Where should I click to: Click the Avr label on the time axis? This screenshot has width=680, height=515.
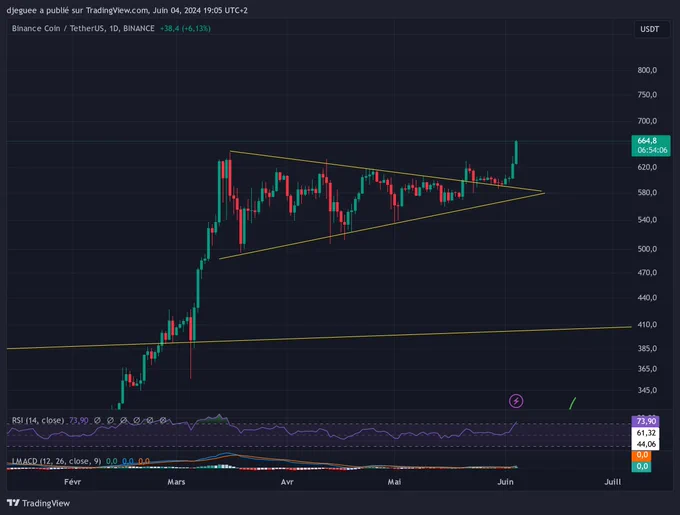tap(287, 482)
